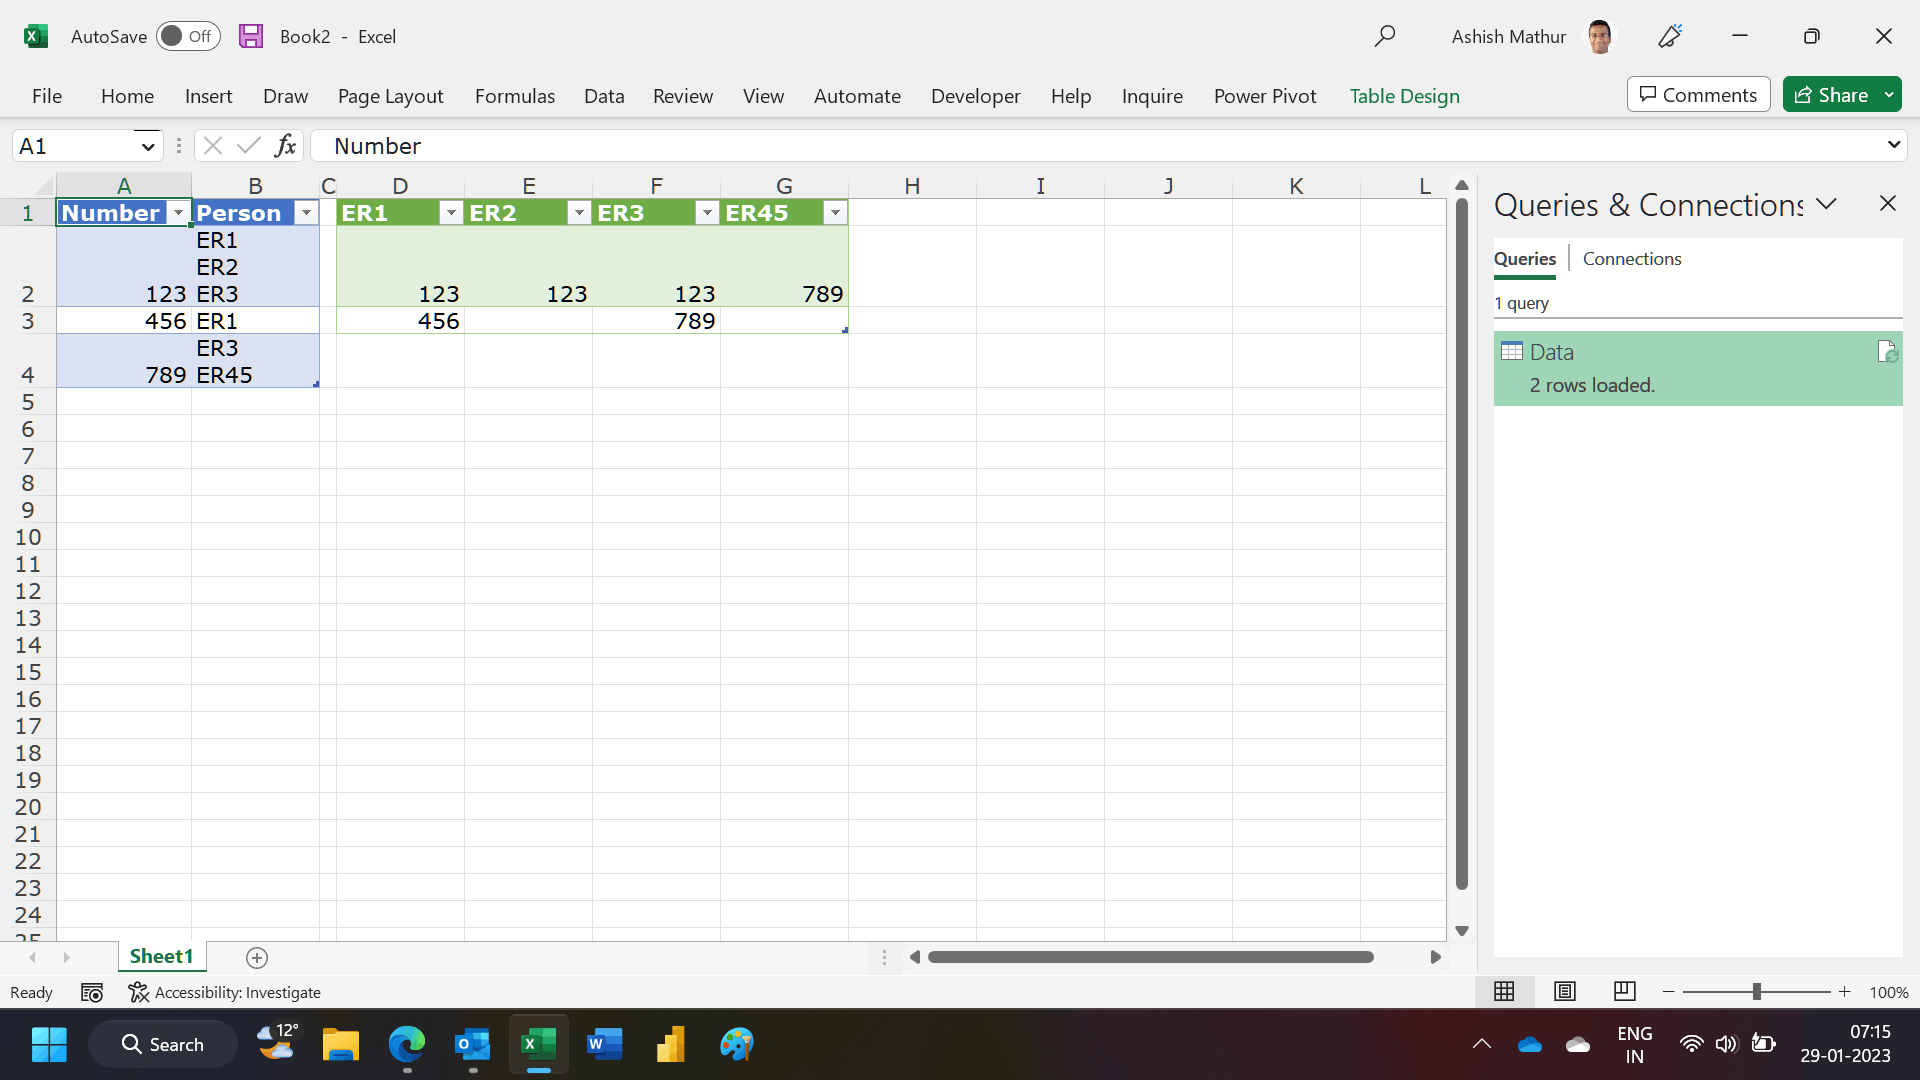Click the Save icon in title bar
The width and height of the screenshot is (1920, 1080).
251,36
